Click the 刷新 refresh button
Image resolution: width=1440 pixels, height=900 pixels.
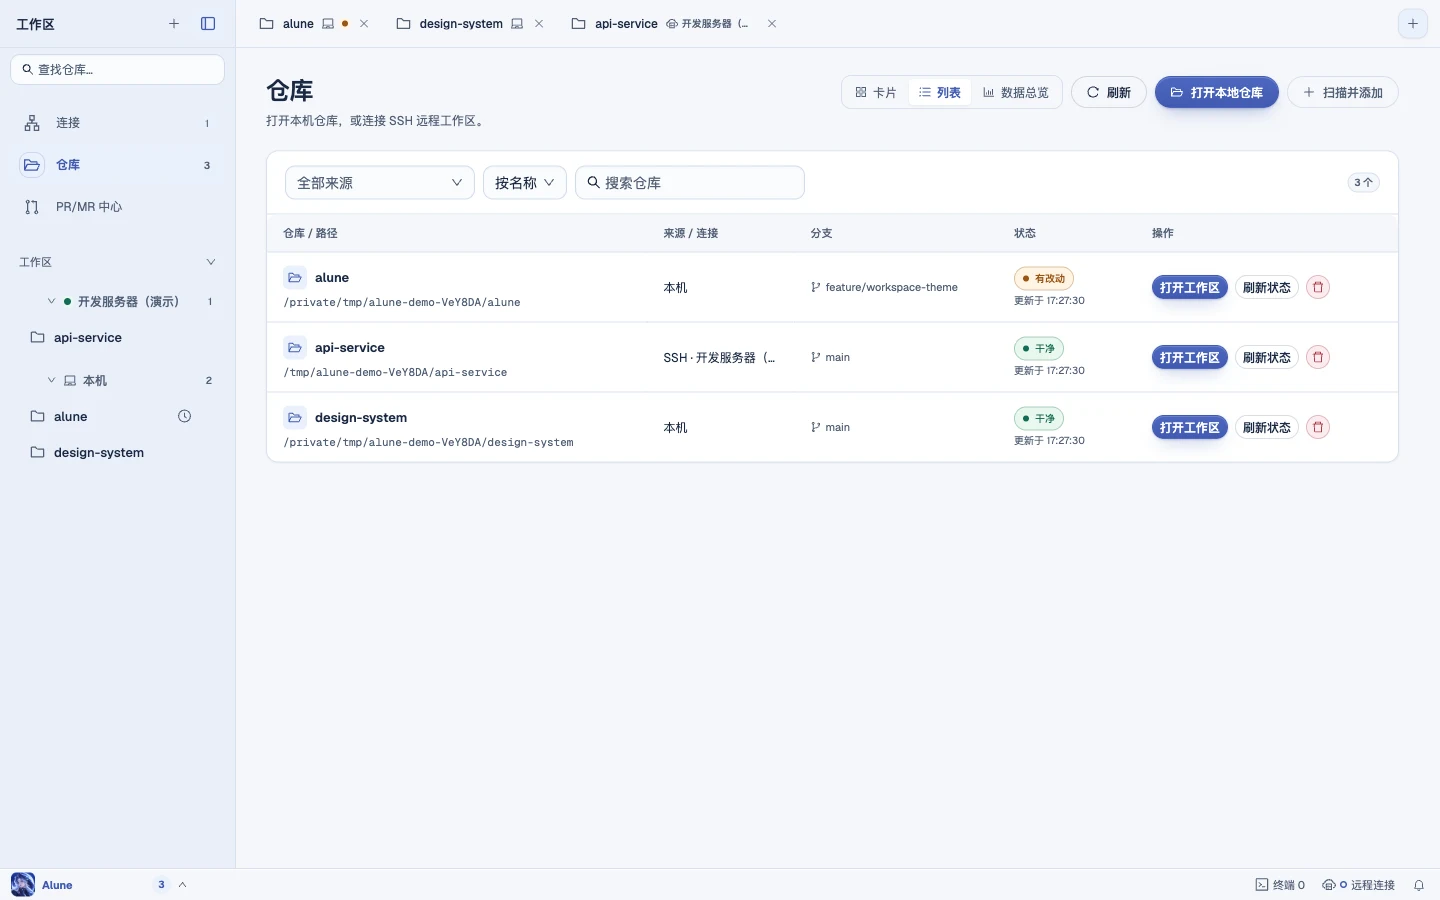point(1109,93)
